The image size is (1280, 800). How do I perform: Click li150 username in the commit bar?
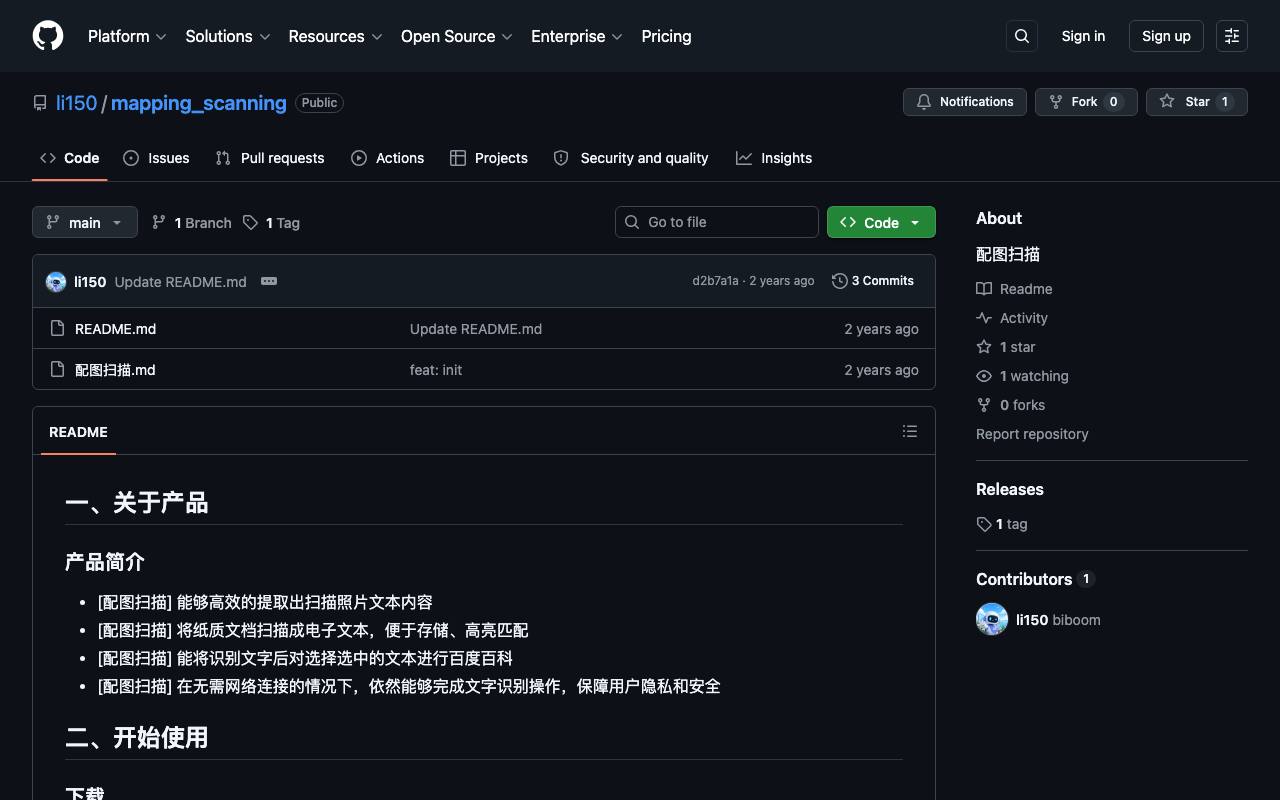pyautogui.click(x=90, y=282)
